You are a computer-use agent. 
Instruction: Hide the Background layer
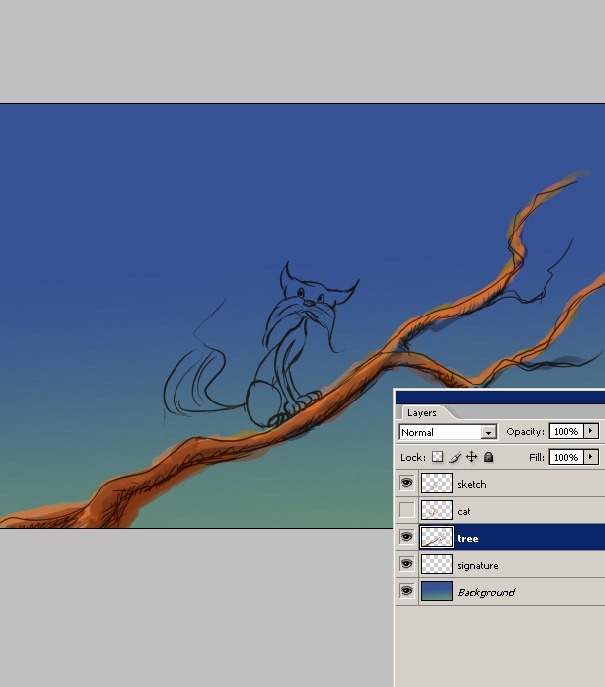coord(406,591)
